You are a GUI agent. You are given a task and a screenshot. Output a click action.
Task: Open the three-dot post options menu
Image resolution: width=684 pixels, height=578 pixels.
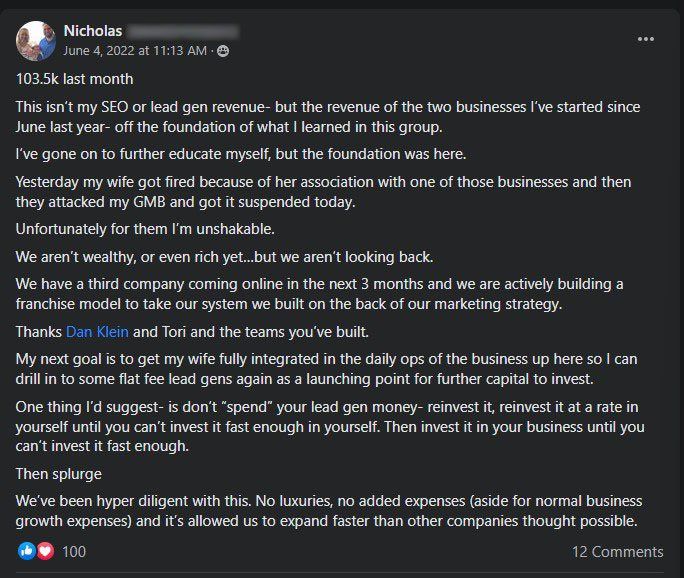click(x=645, y=39)
